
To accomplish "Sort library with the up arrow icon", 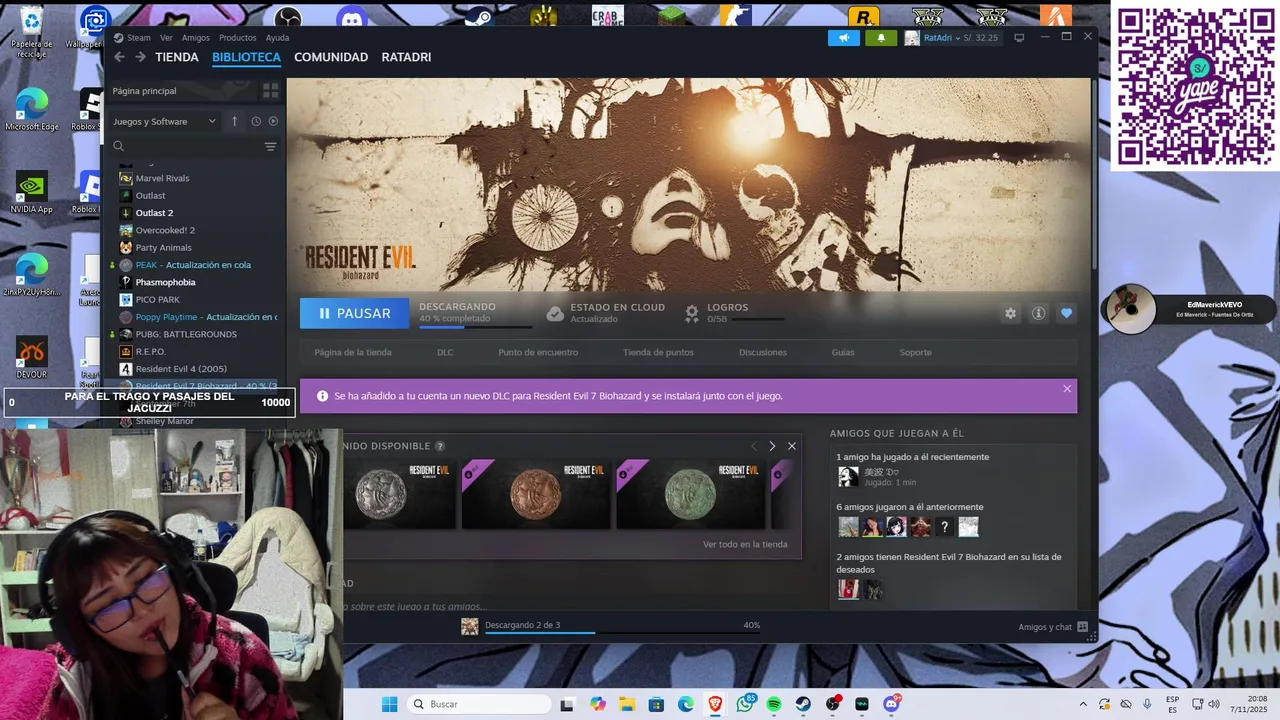I will 234,121.
